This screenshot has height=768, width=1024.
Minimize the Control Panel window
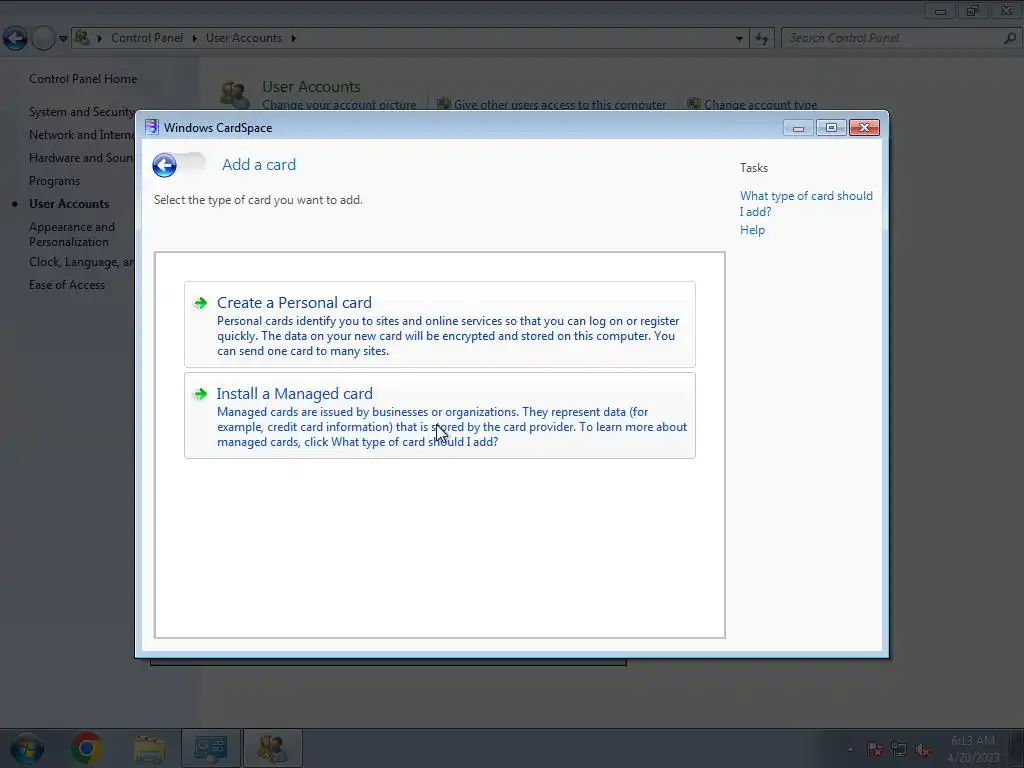click(x=940, y=10)
